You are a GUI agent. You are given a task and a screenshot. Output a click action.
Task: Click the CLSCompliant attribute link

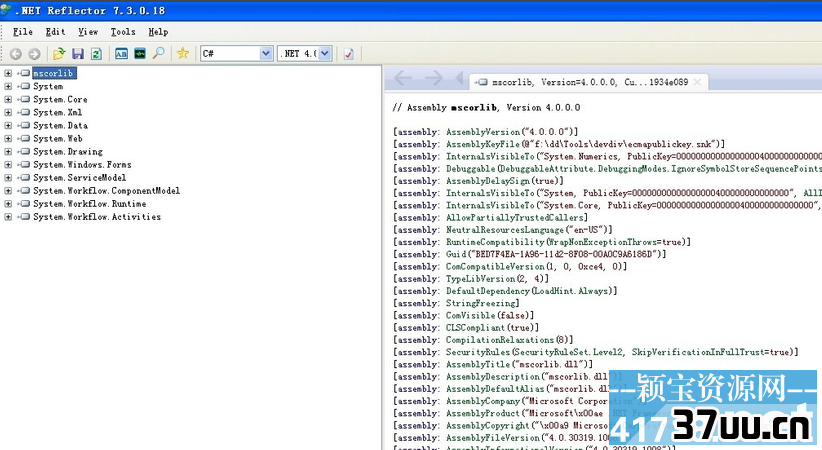point(475,328)
